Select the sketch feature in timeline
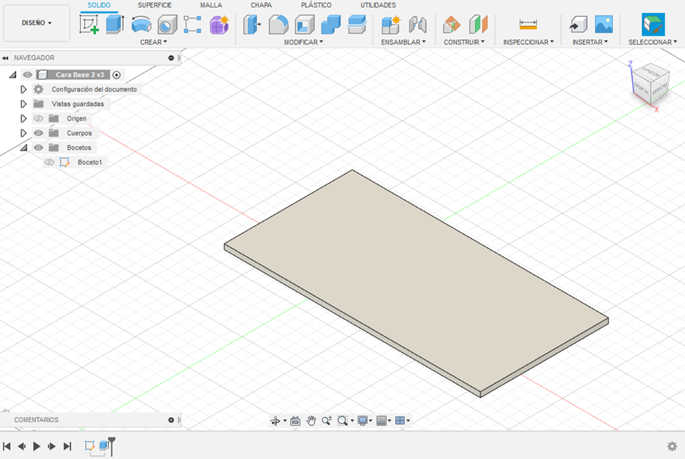Screen dimensions: 685x459 [89, 445]
